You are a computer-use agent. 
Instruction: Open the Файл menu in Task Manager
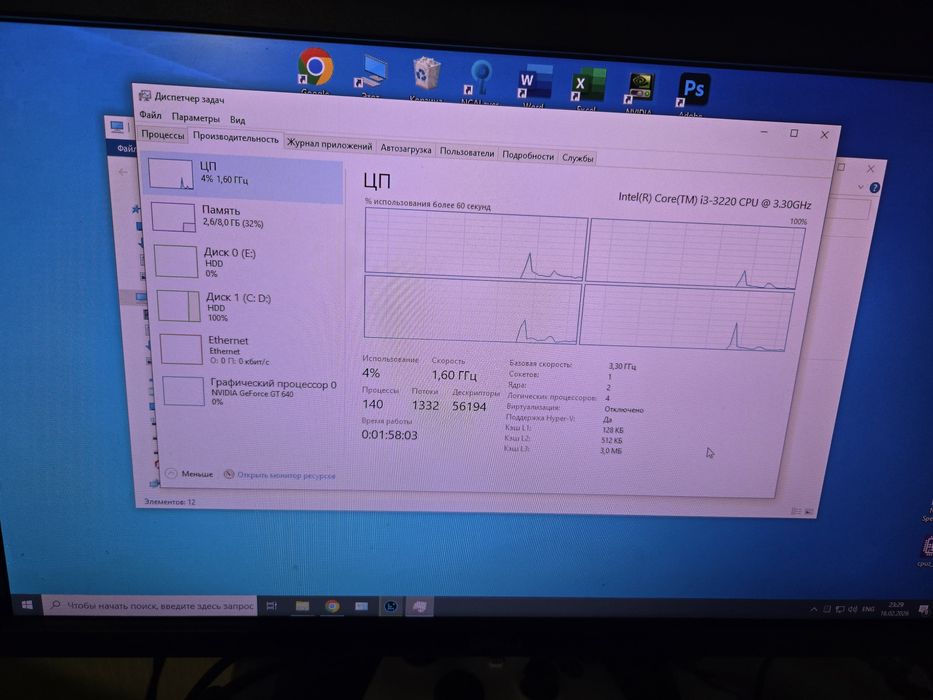pos(151,115)
